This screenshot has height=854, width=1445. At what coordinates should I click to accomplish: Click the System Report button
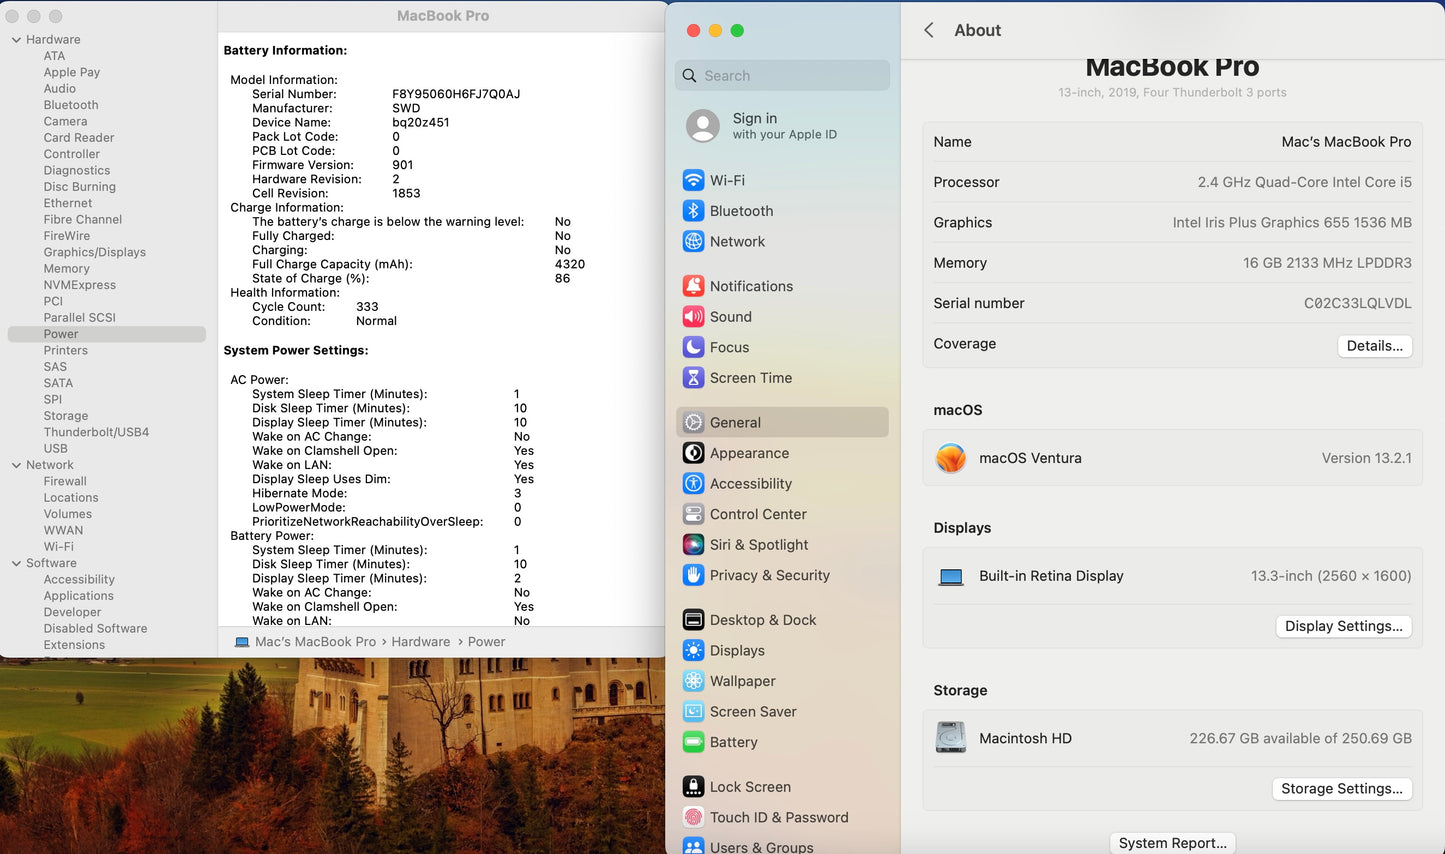[1172, 843]
